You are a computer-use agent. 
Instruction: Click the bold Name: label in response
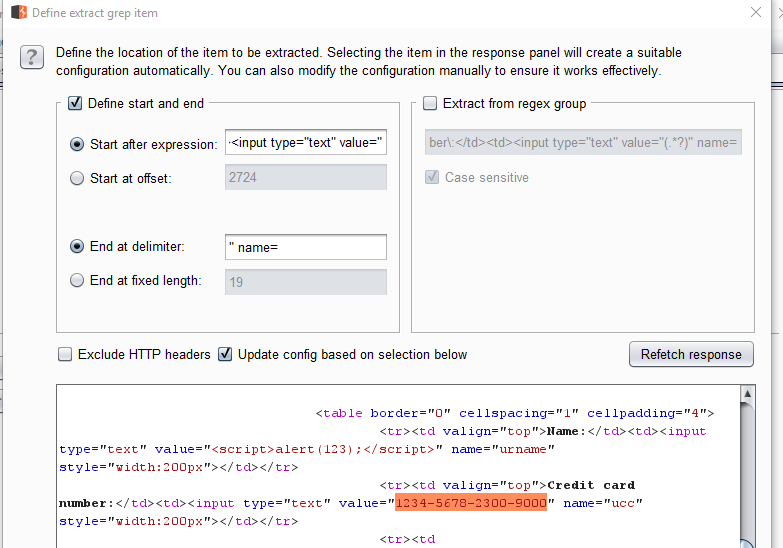(566, 431)
